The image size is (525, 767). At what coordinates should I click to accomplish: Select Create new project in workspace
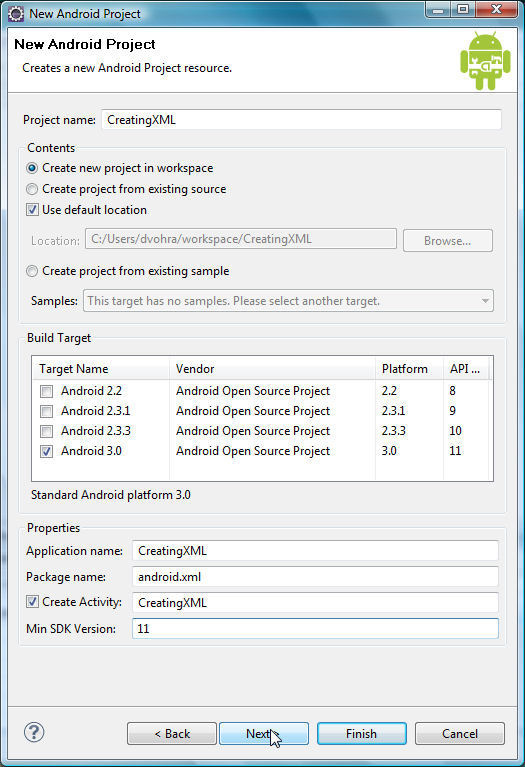tap(32, 168)
